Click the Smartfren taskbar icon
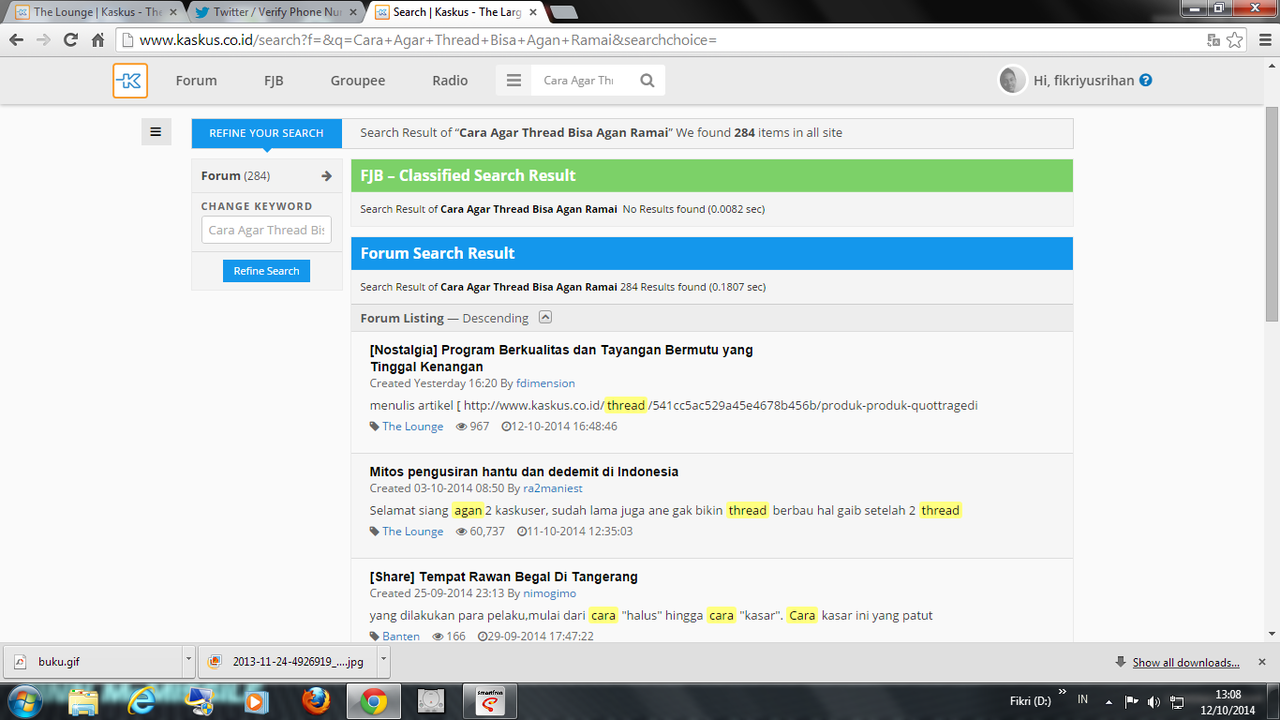Image resolution: width=1280 pixels, height=720 pixels. [x=490, y=701]
